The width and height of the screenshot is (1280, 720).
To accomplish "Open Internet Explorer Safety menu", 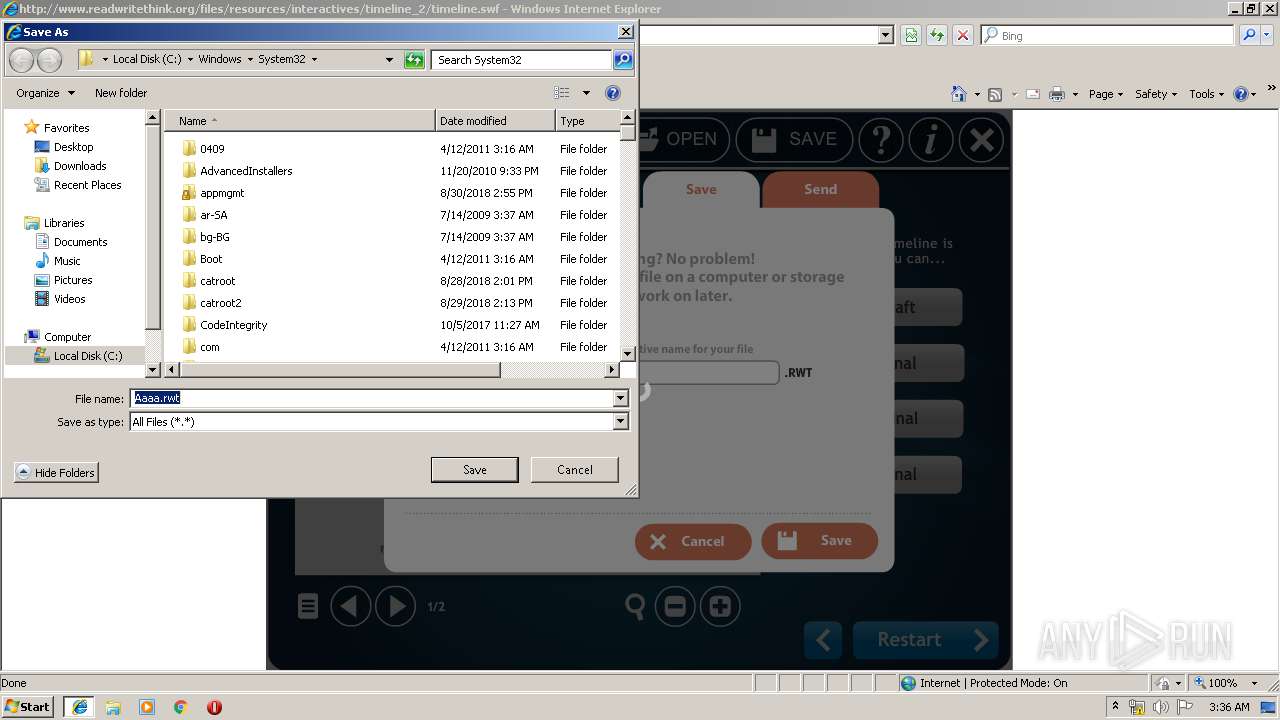I will 1156,94.
